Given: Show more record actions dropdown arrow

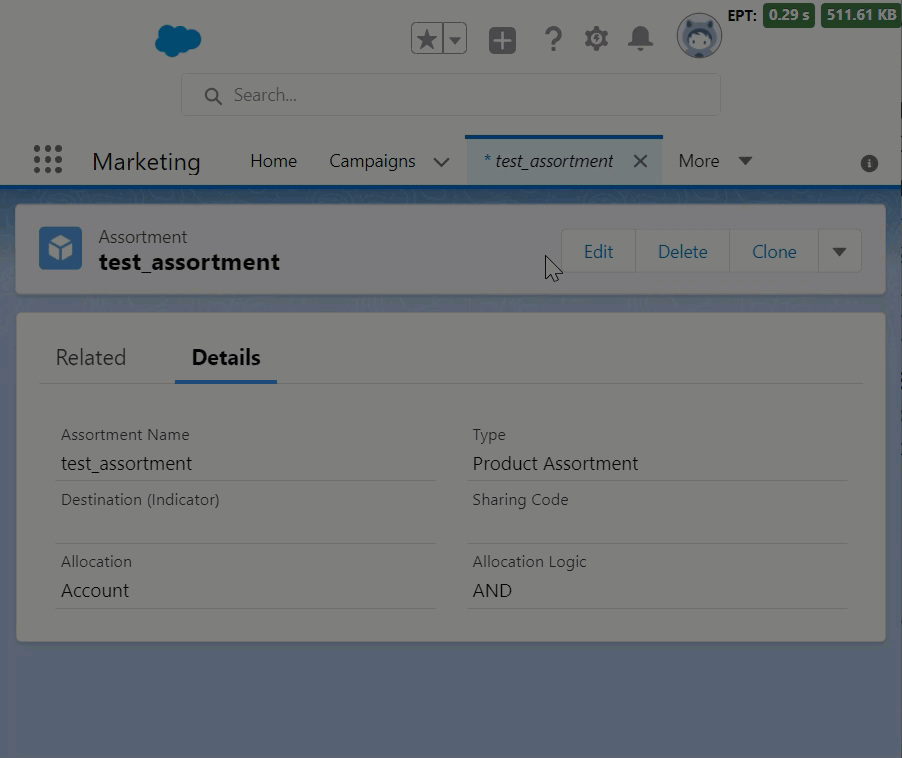Looking at the screenshot, I should click(839, 251).
